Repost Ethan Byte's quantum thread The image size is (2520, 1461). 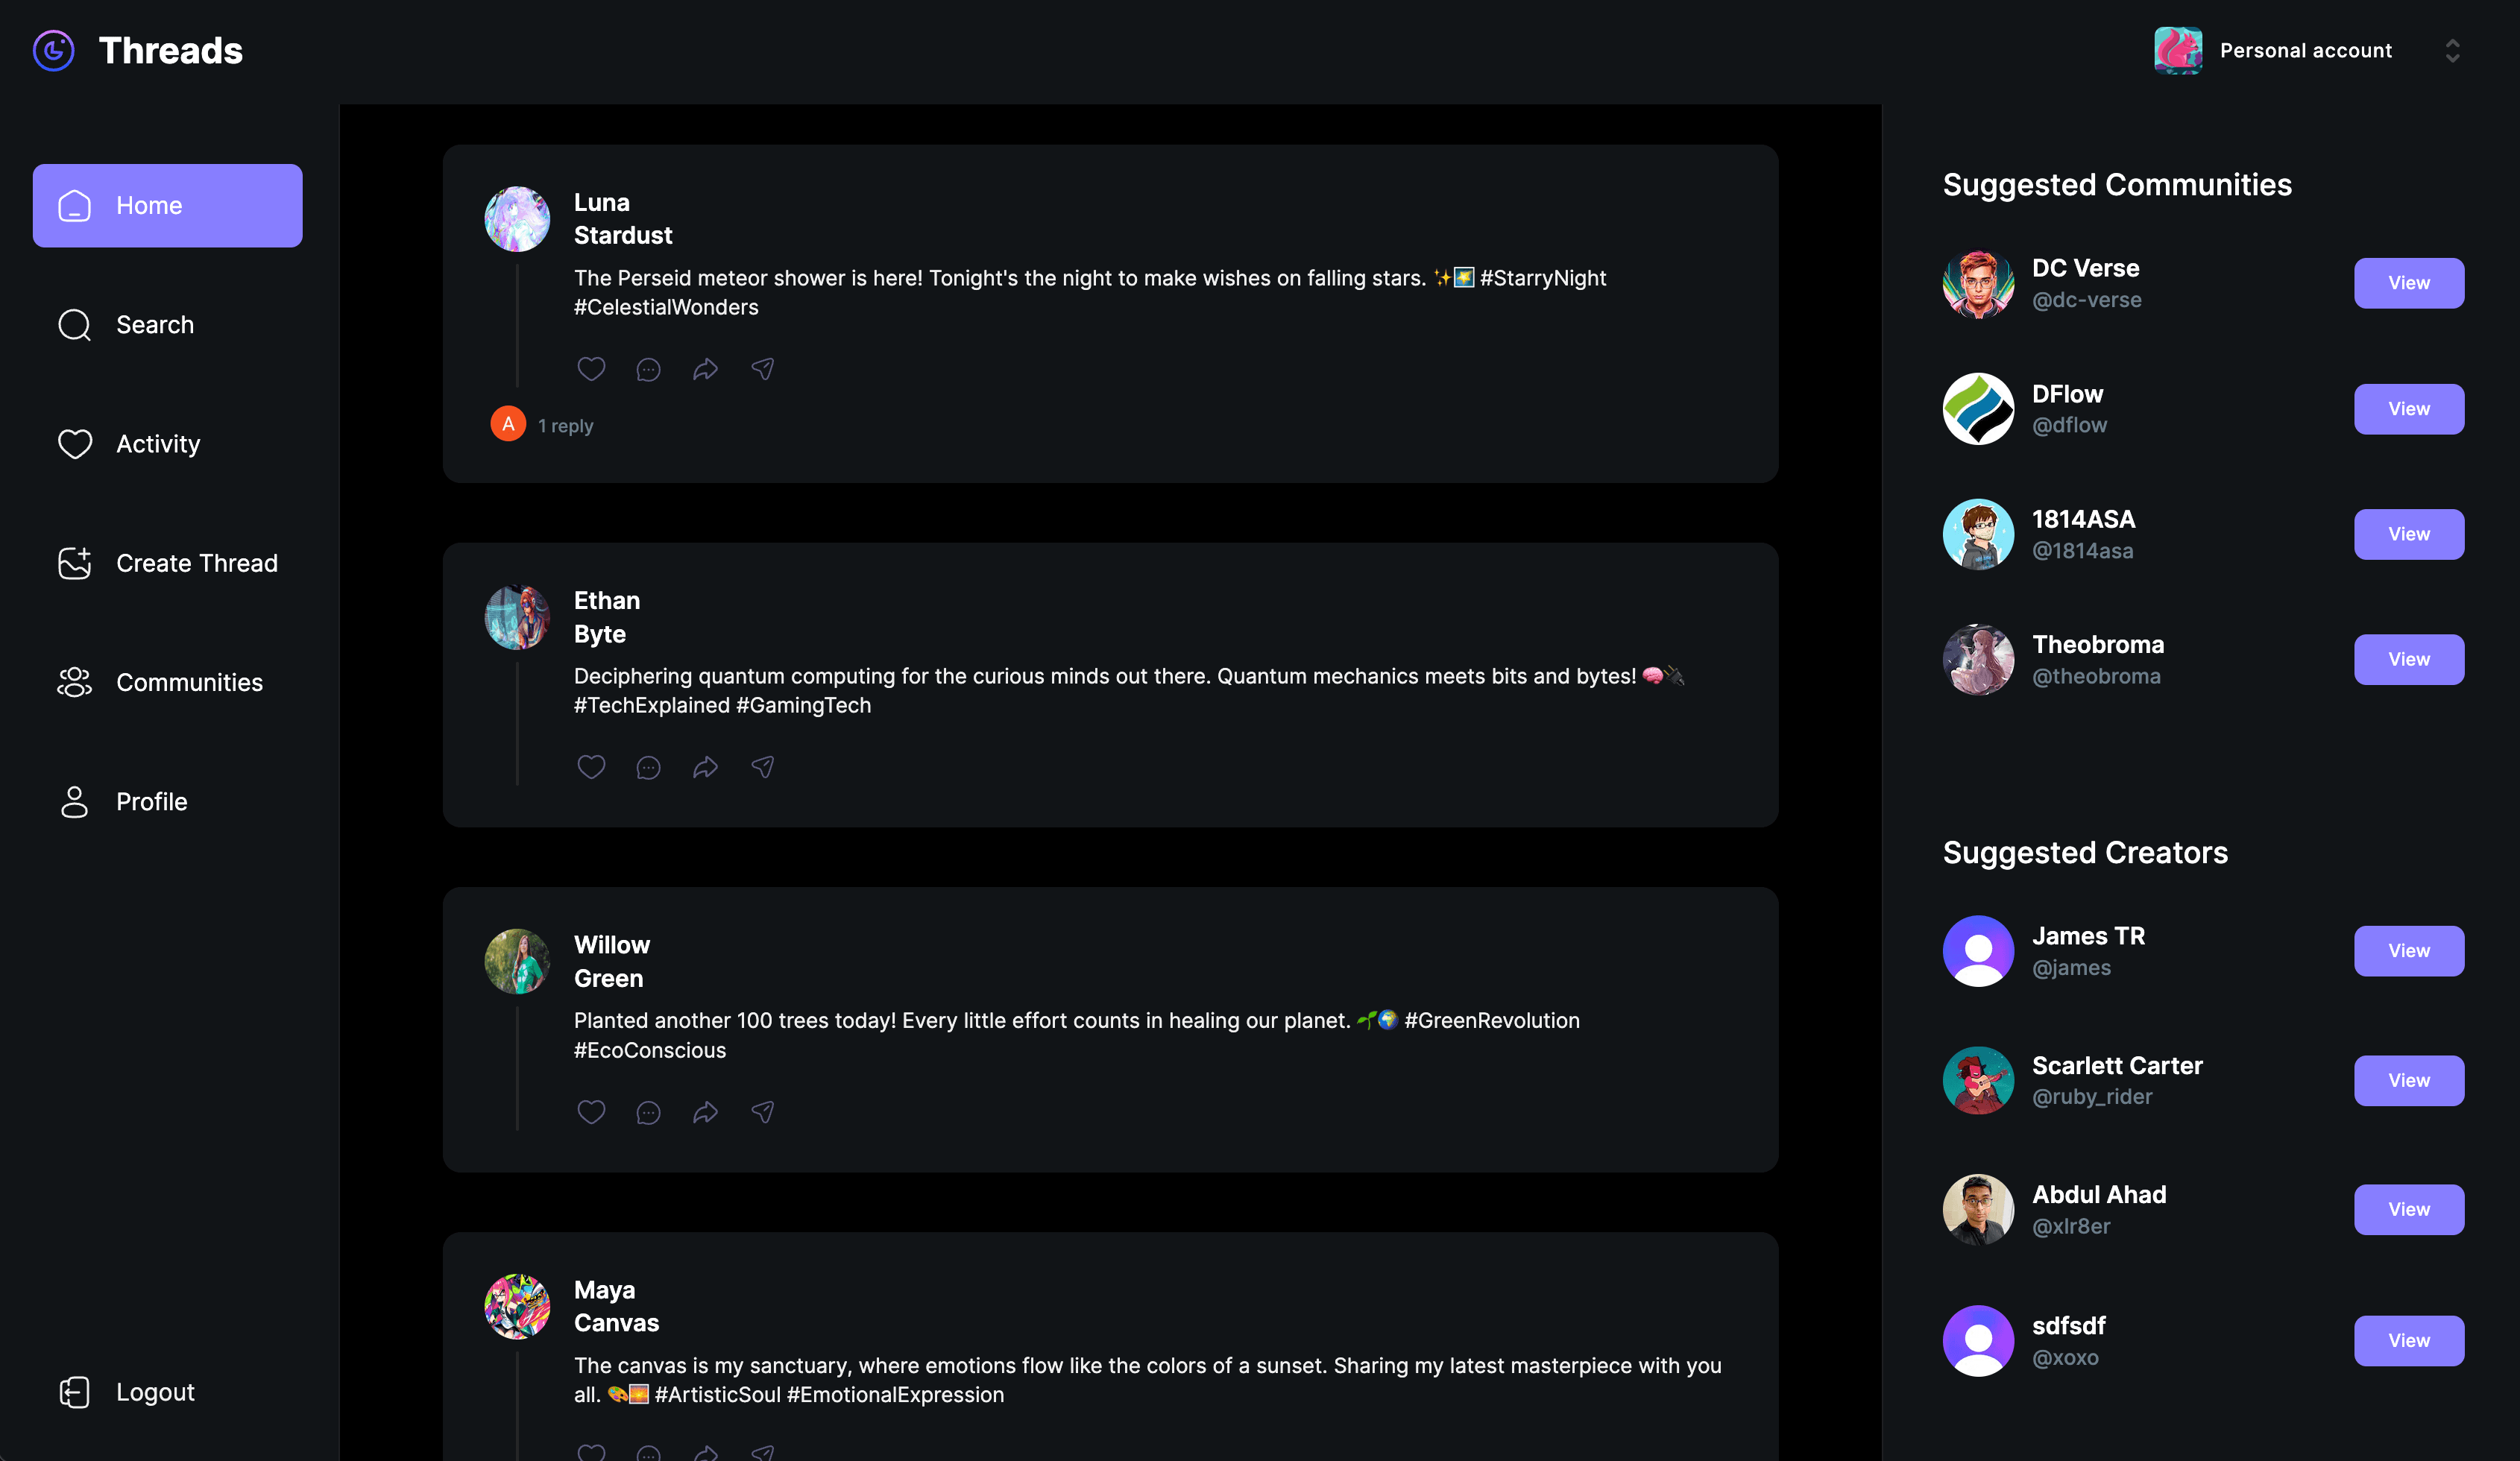click(x=705, y=768)
